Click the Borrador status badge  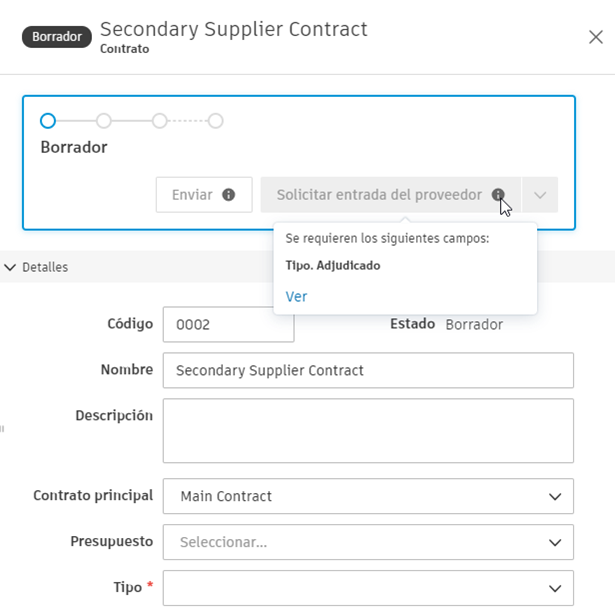pyautogui.click(x=57, y=37)
